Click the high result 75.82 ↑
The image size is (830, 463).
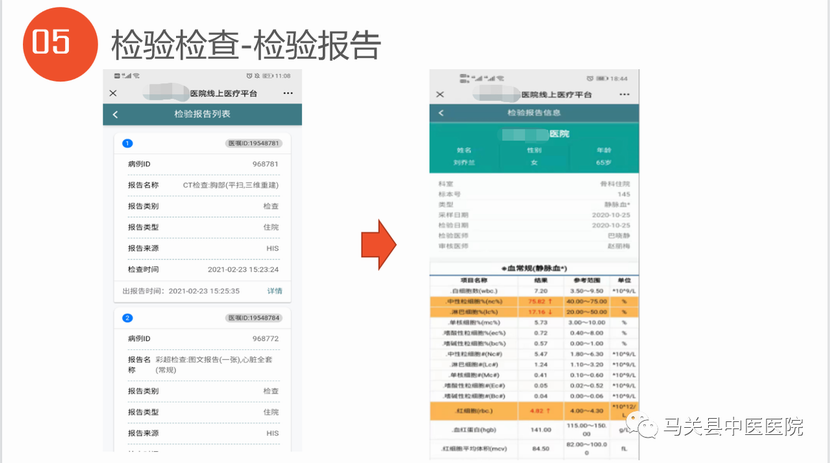540,302
